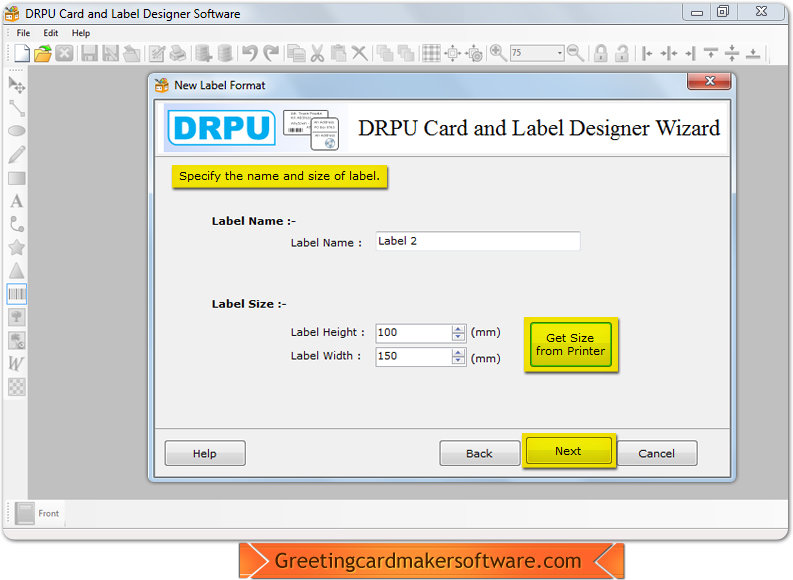Click the Zoom In magnifier icon

click(x=498, y=53)
